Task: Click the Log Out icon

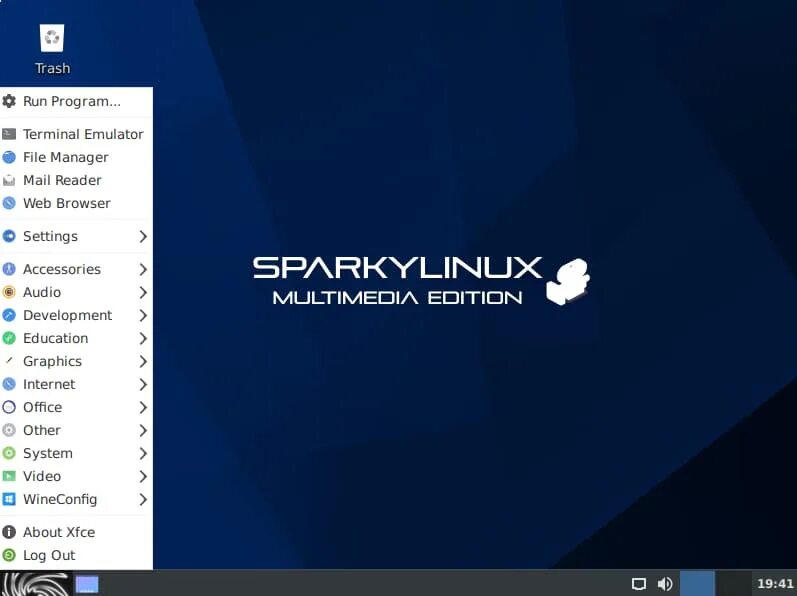Action: tap(9, 555)
